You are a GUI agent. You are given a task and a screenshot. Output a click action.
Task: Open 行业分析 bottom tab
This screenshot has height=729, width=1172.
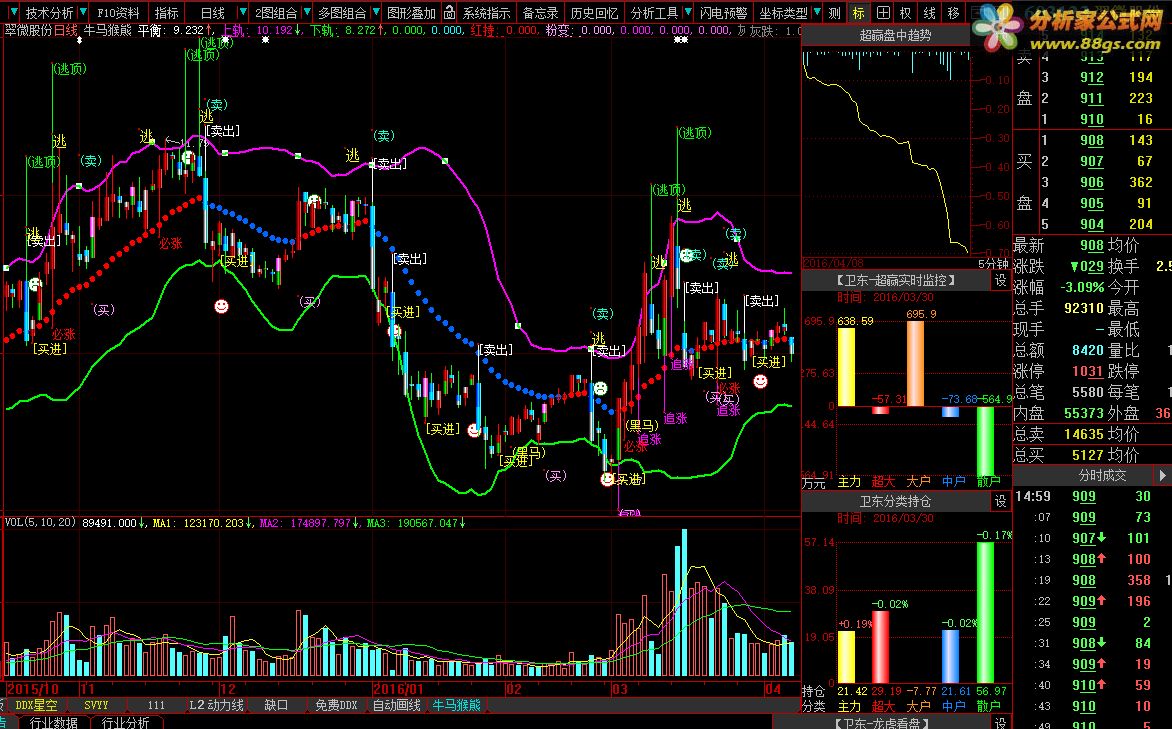click(125, 722)
